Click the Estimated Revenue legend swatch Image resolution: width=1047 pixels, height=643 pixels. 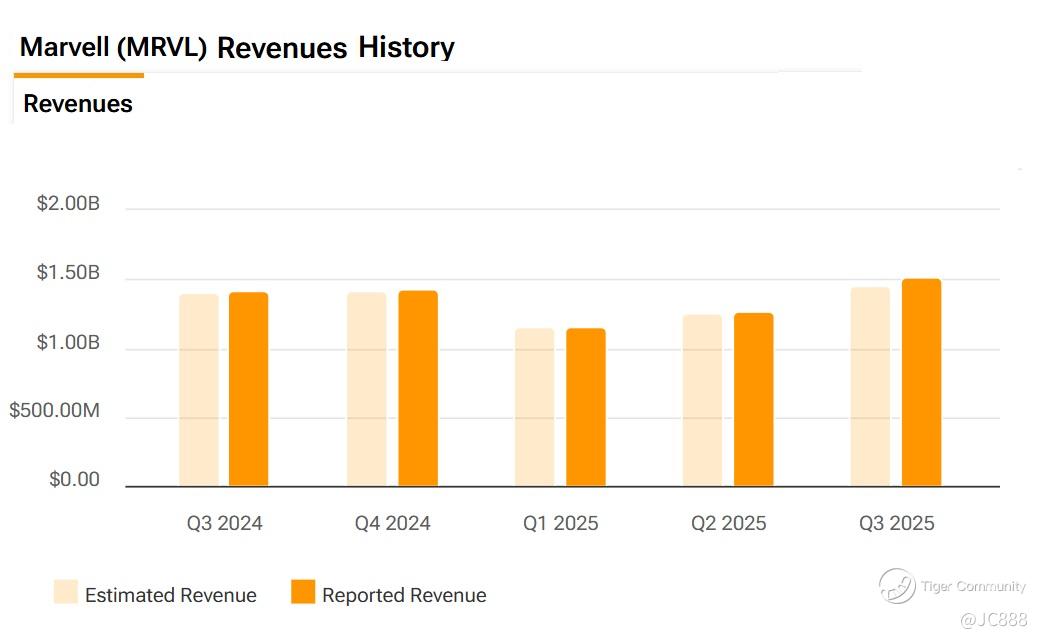tap(65, 592)
